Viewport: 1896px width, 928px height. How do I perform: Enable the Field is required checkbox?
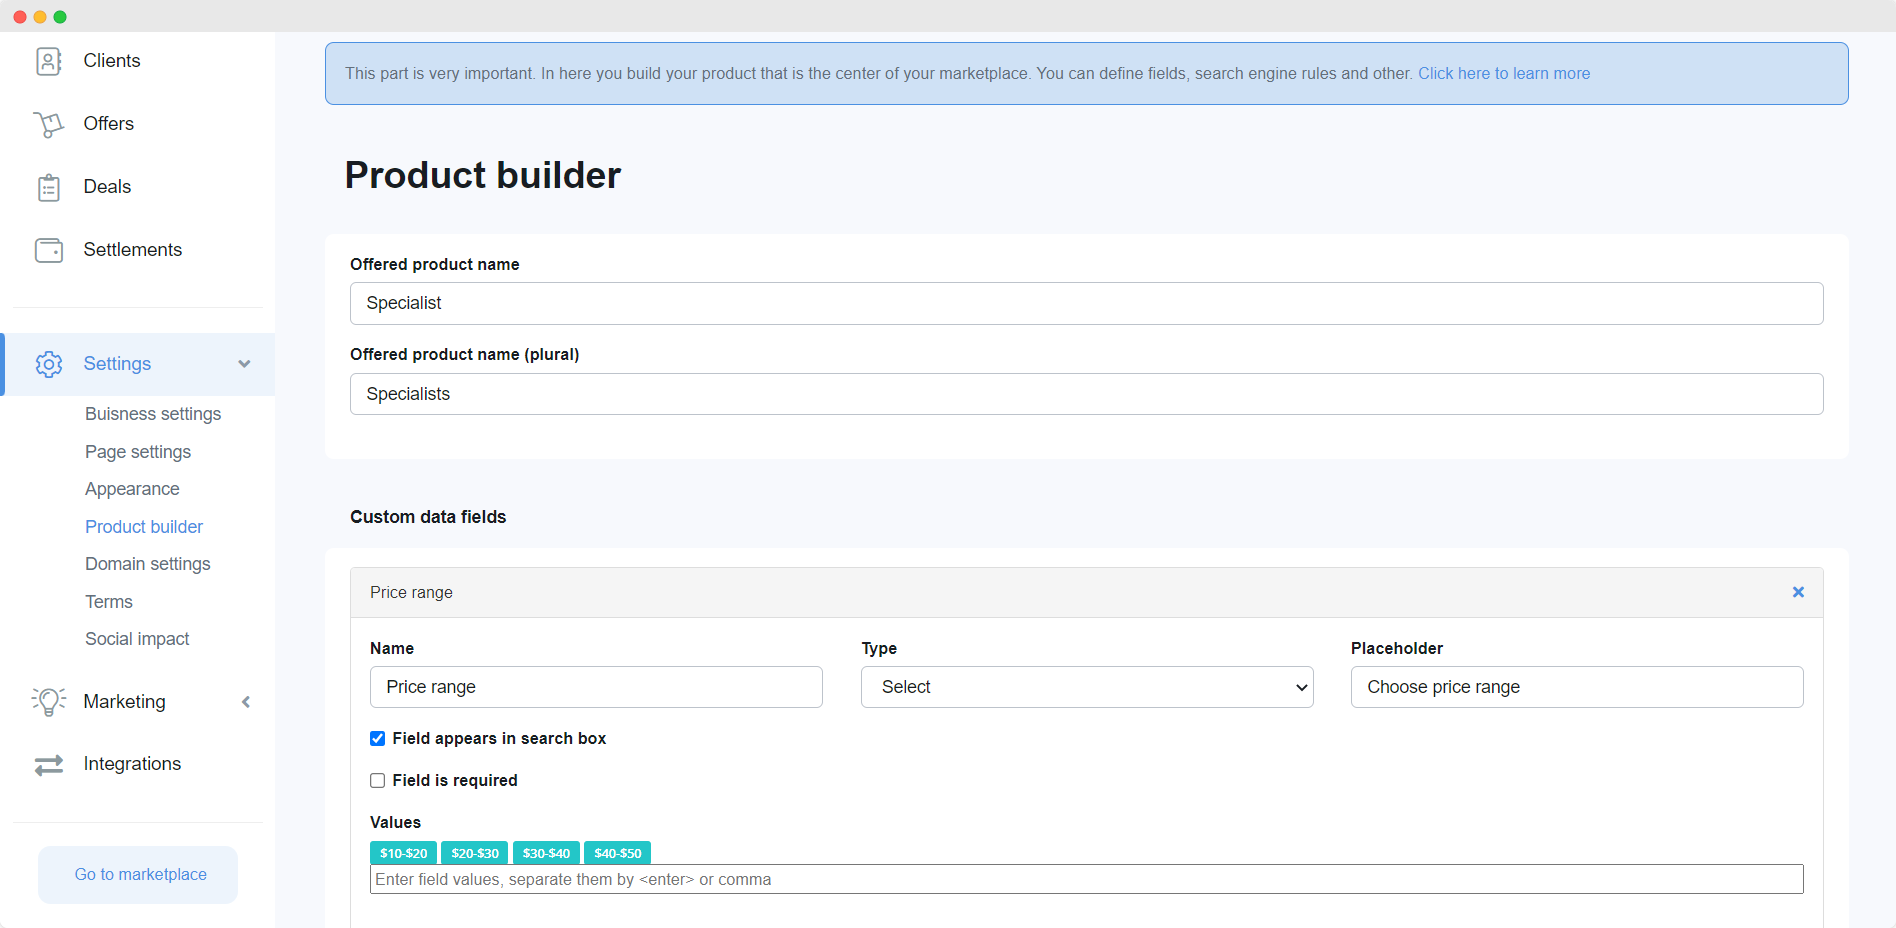[377, 781]
